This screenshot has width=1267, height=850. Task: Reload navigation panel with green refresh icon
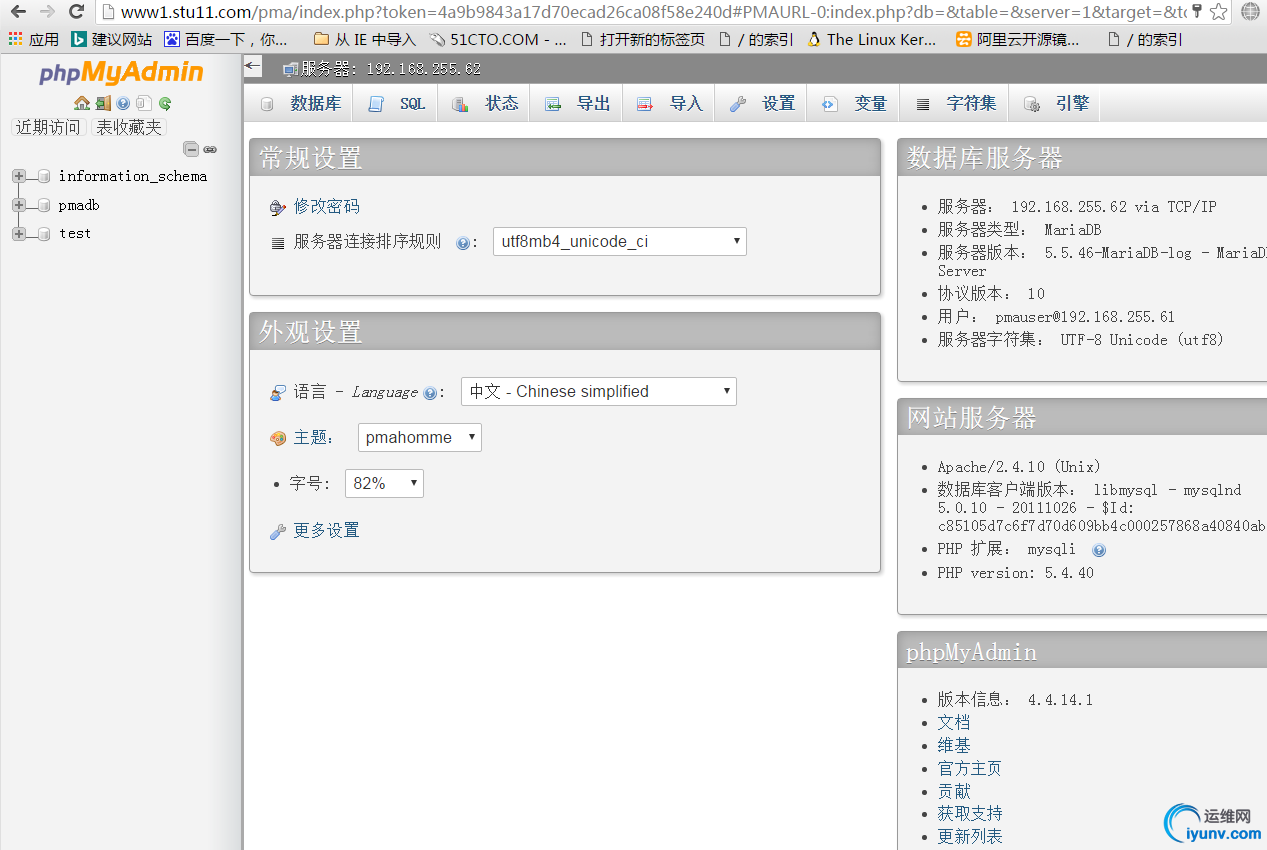(x=165, y=103)
